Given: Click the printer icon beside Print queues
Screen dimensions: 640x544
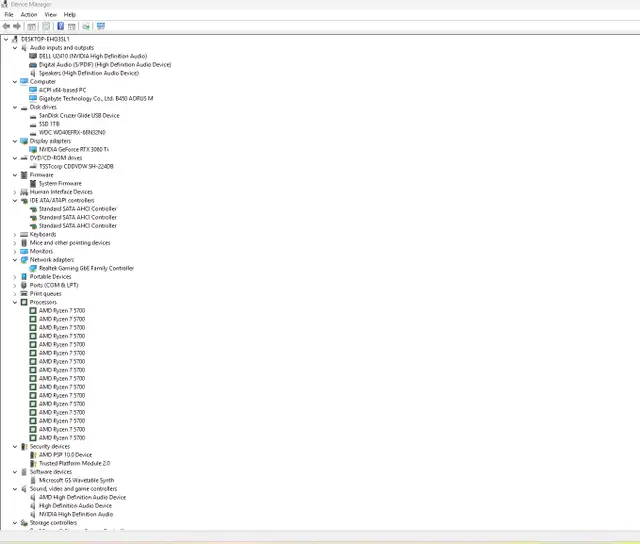Looking at the screenshot, I should click(x=24, y=294).
